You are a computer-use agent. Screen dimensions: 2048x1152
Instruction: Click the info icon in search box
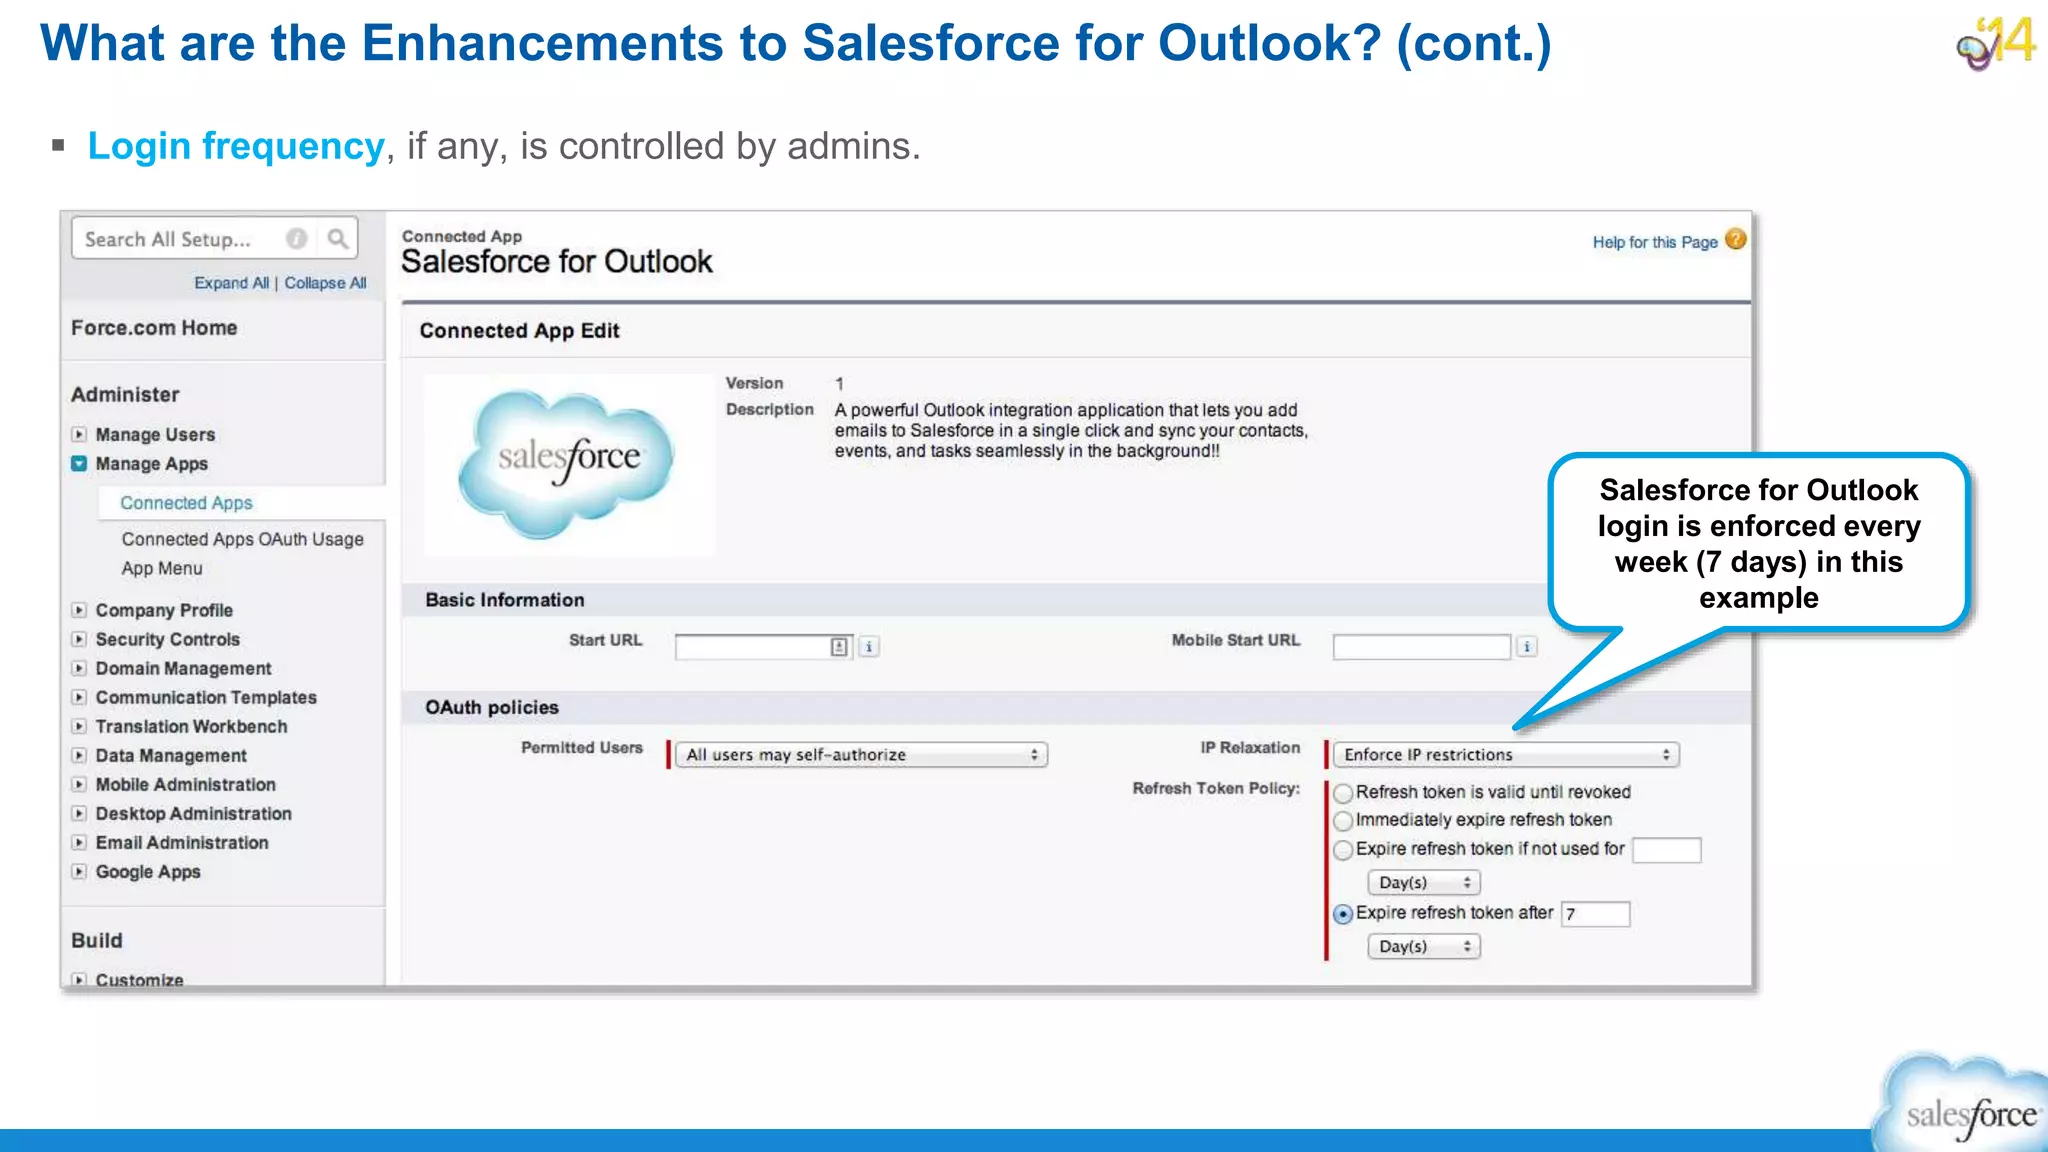(x=296, y=239)
